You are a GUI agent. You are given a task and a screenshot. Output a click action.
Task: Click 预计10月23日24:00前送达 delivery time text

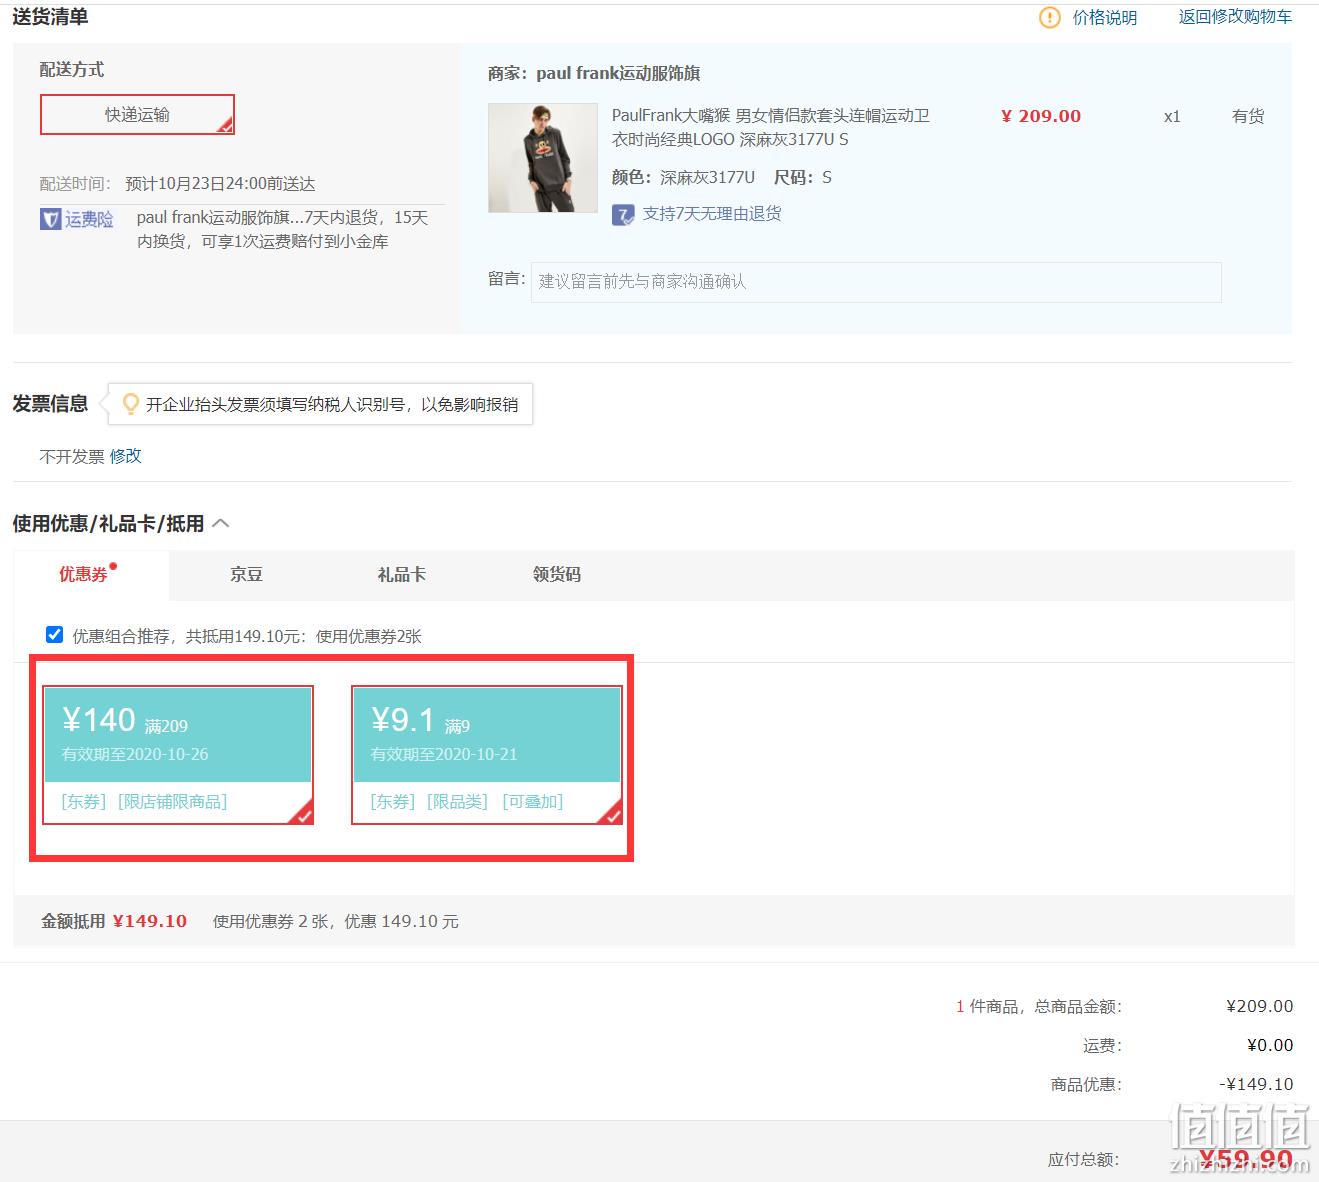pos(220,184)
